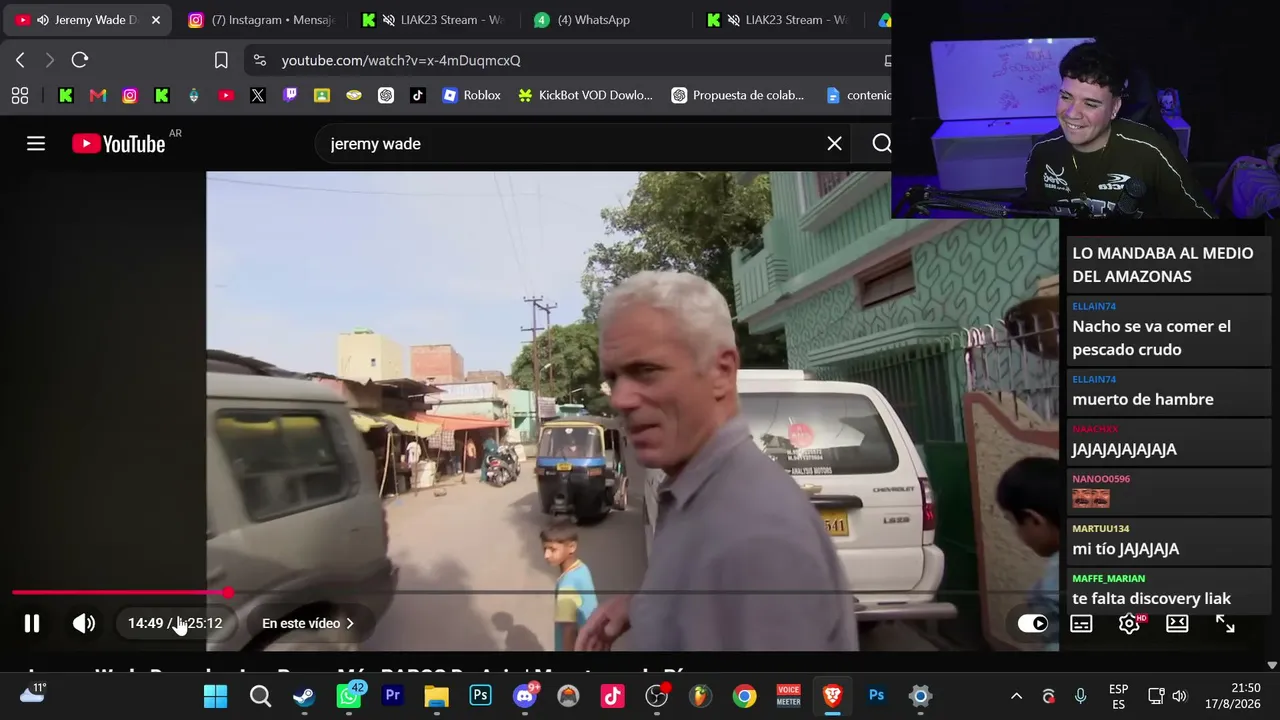Screen dimensions: 1280x720
Task: Enter fullscreen video mode
Action: tap(1225, 623)
